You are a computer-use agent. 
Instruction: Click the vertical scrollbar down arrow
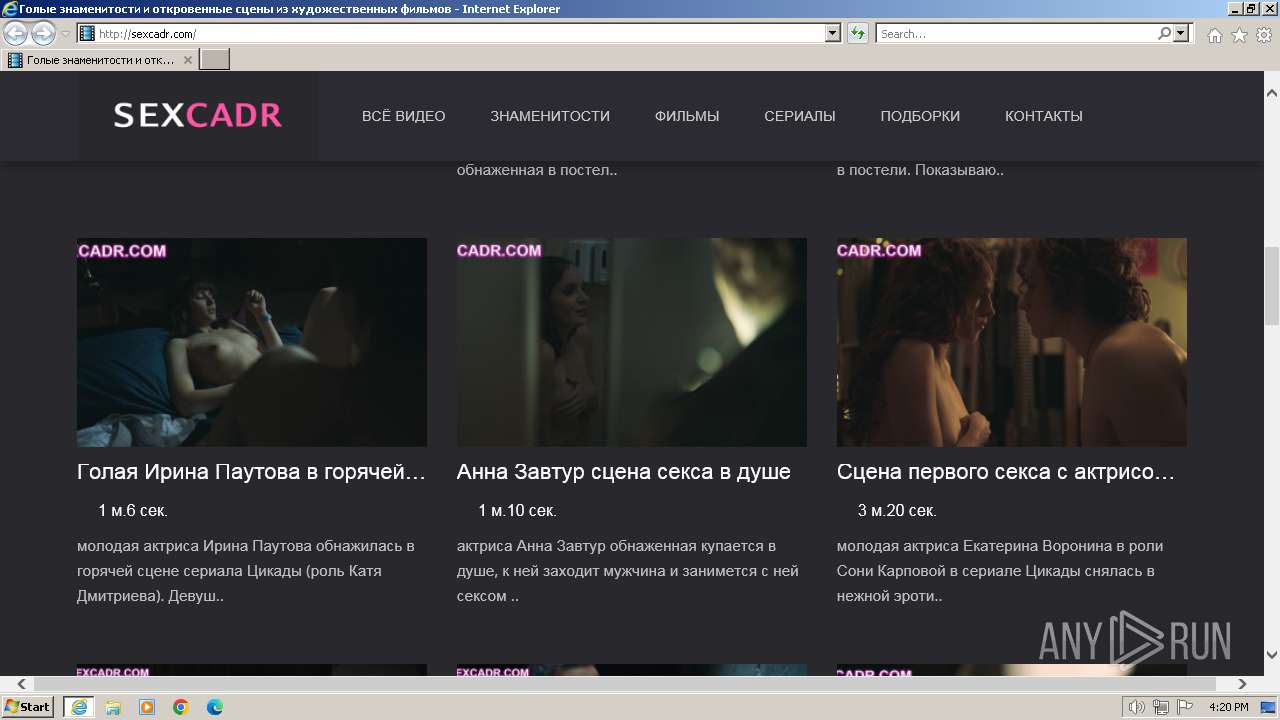1272,655
